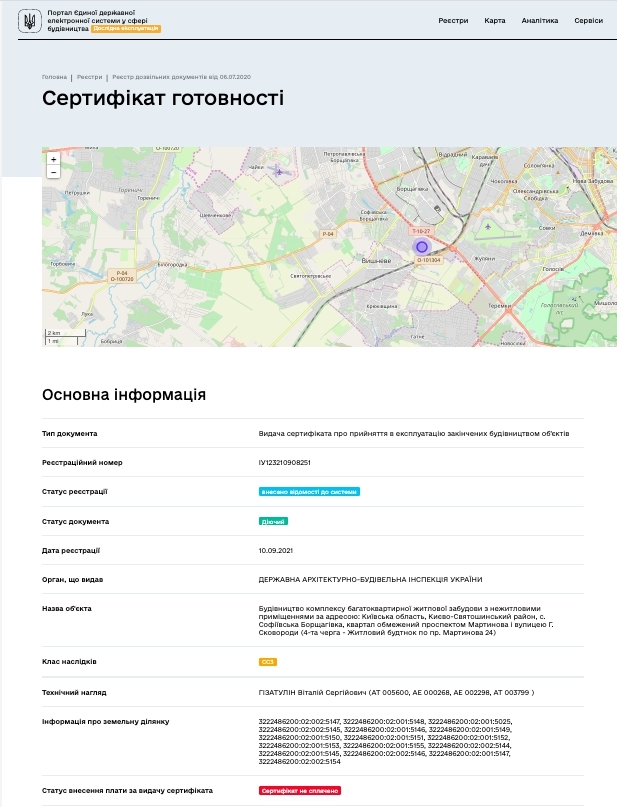This screenshot has width=617, height=807.
Task: Click the land parcel cadastral numbers text
Action: 385,741
